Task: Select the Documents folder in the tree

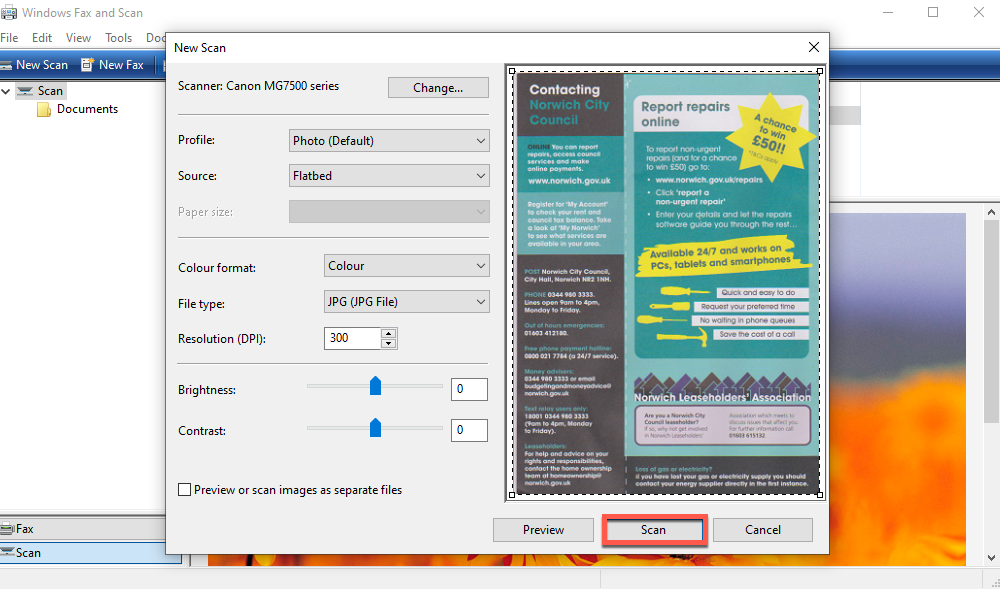Action: pos(78,109)
